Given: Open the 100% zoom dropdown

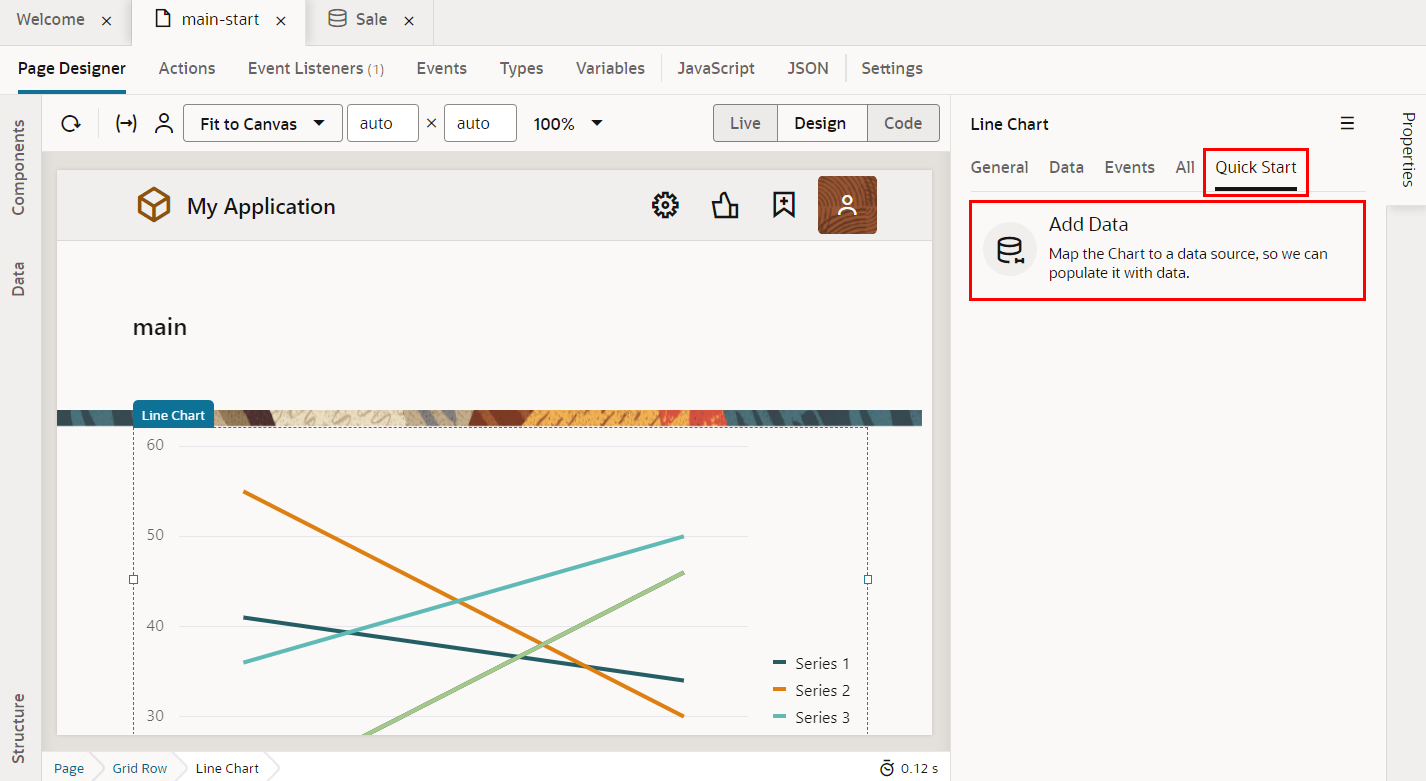Looking at the screenshot, I should [x=568, y=124].
